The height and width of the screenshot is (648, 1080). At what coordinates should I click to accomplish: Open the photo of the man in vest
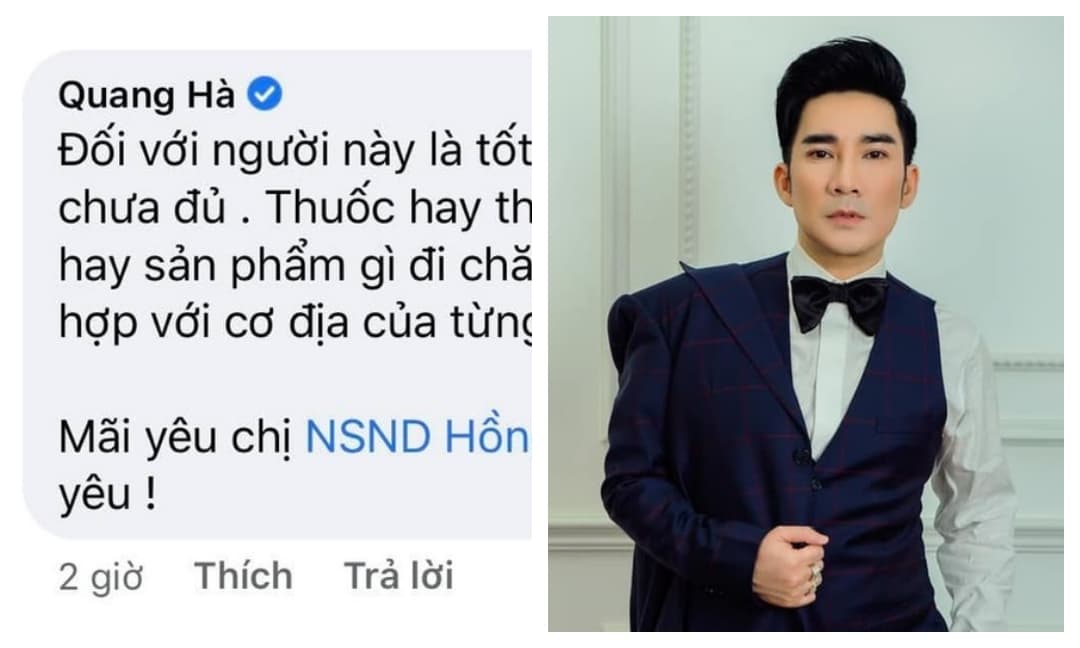point(806,324)
